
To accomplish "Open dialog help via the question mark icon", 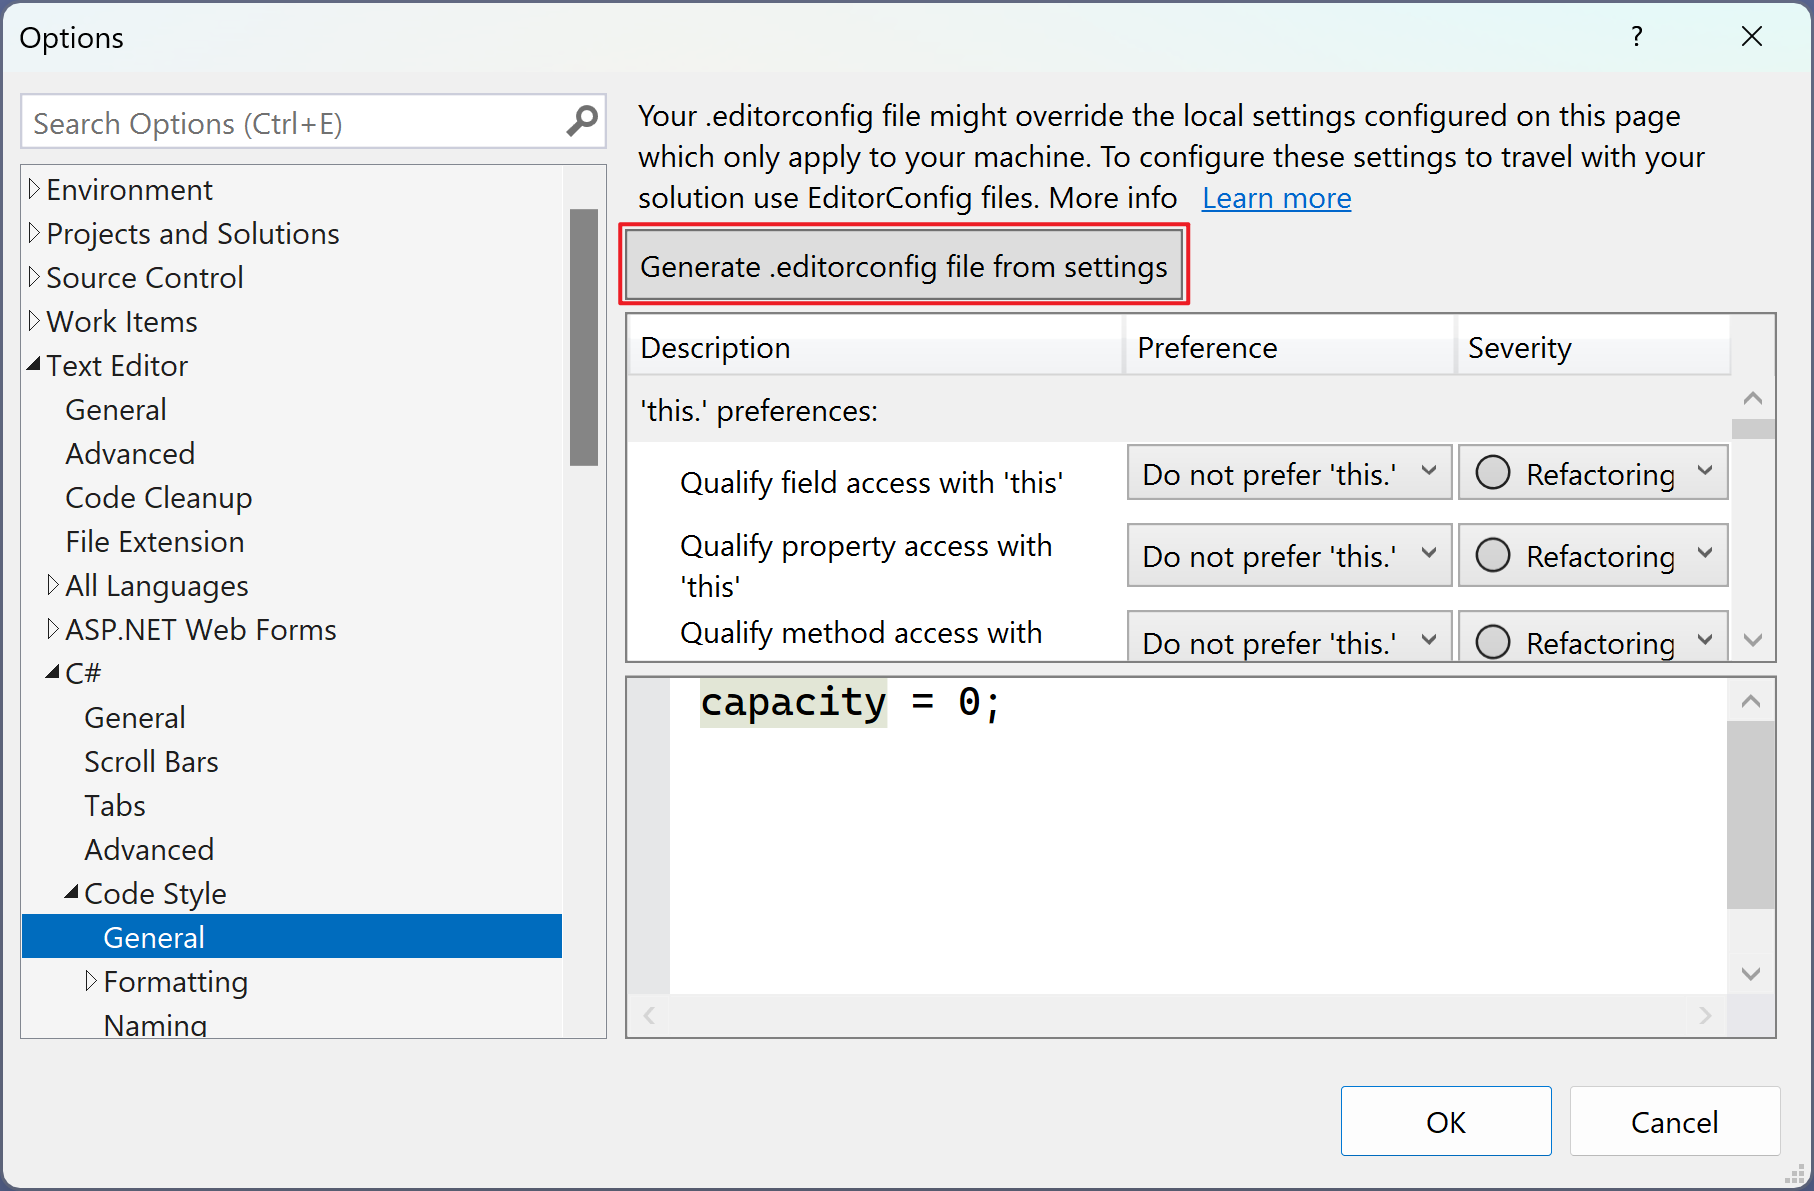I will click(1637, 36).
